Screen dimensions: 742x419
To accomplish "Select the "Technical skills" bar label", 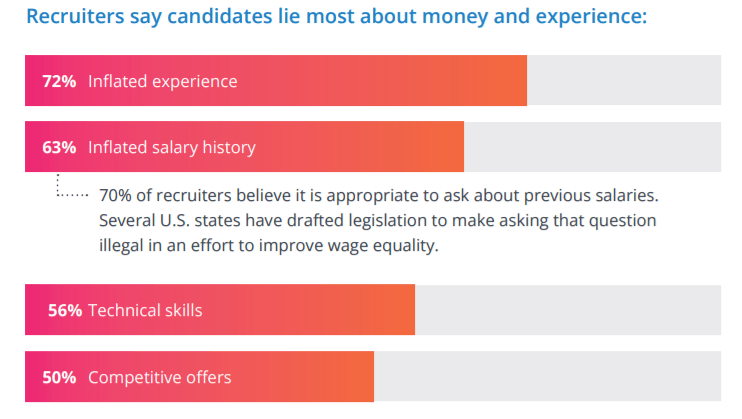I will click(x=145, y=310).
